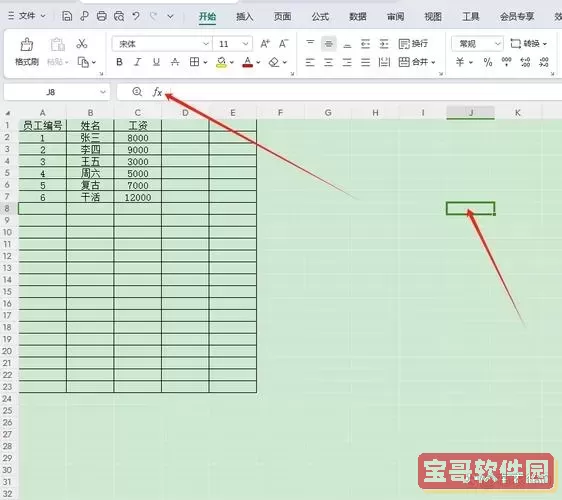Click the Insert Function (fx) icon
This screenshot has height=500, width=562.
157,92
